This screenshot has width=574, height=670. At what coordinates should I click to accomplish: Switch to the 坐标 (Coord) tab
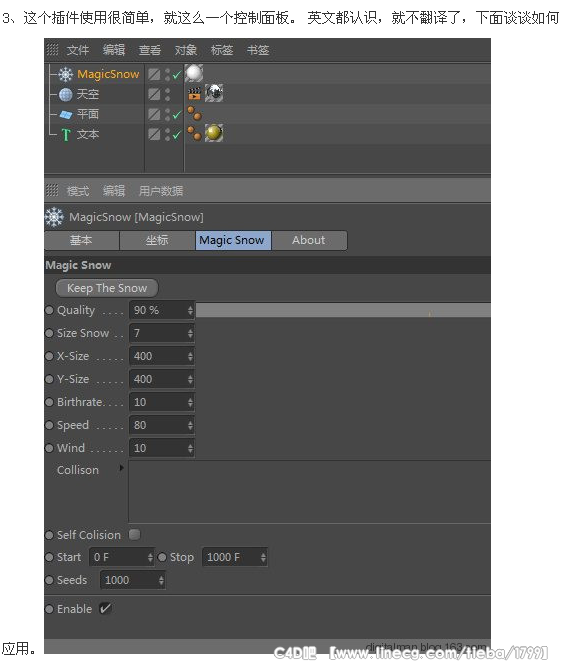tap(157, 240)
